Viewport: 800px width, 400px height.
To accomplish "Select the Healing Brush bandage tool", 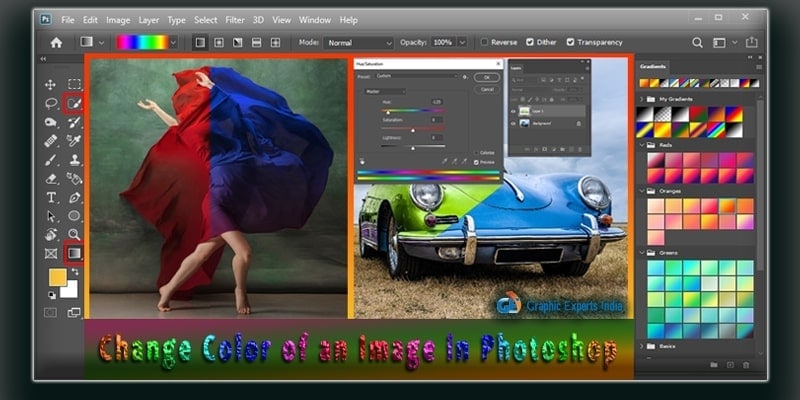I will click(51, 141).
